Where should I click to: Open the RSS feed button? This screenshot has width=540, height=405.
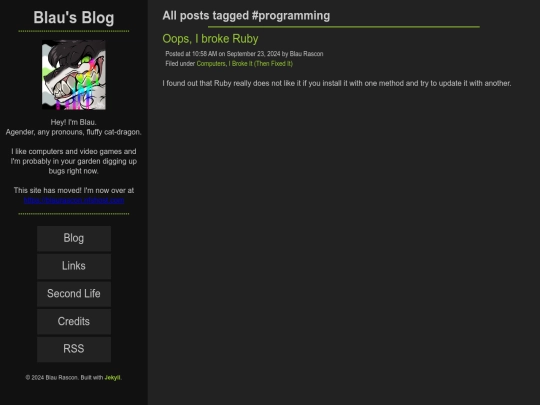(74, 349)
